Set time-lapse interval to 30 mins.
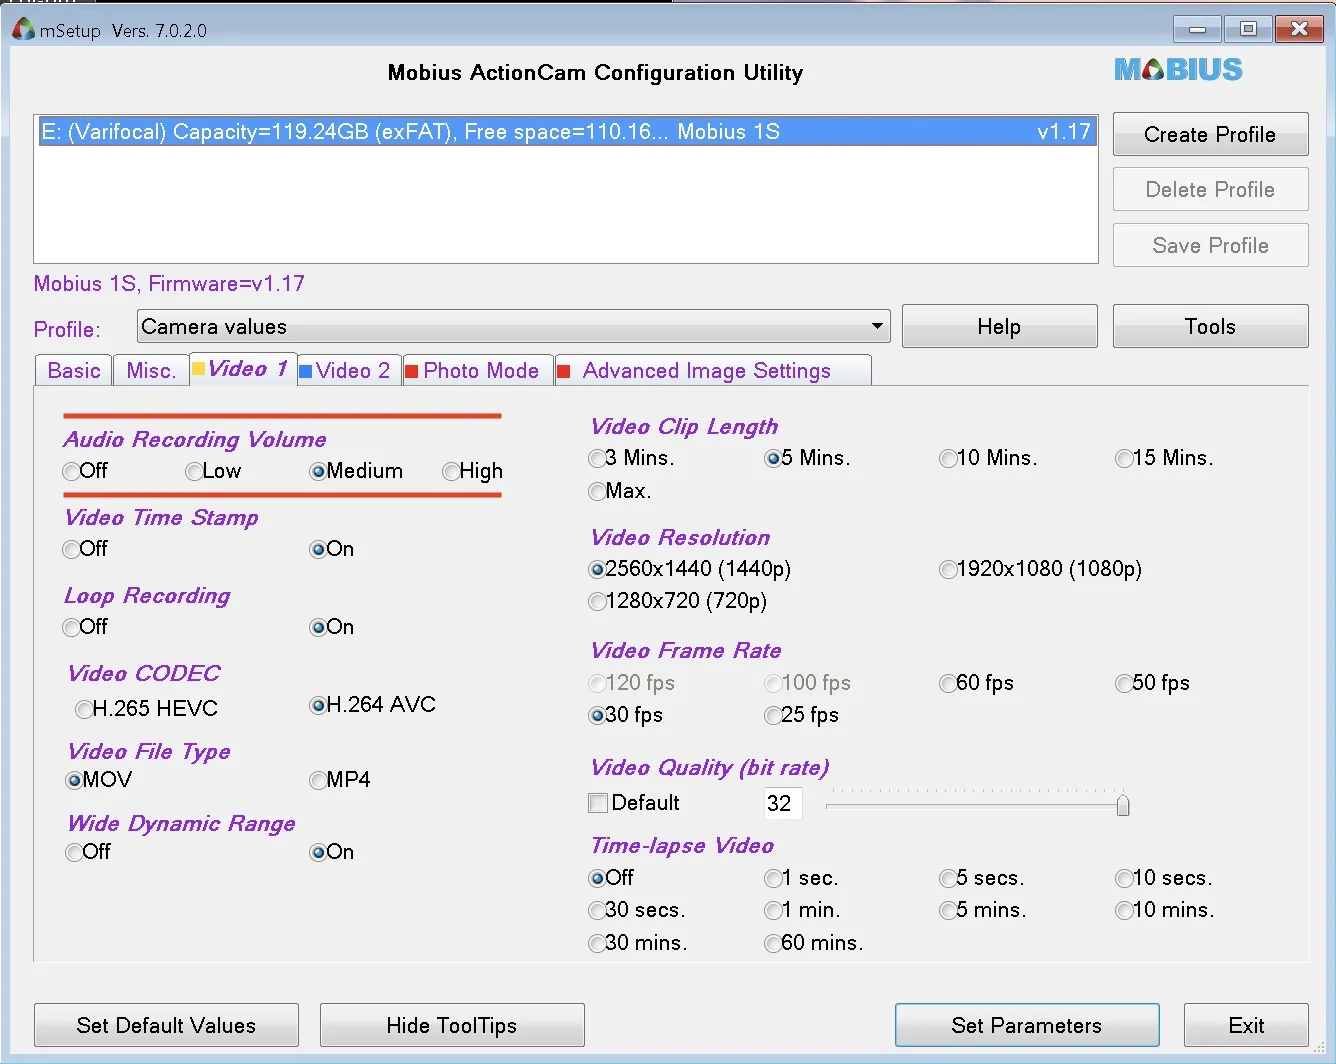 click(597, 942)
